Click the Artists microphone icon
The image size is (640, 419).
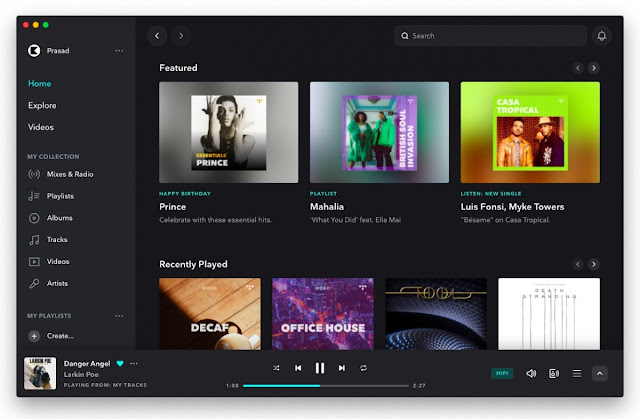(34, 284)
